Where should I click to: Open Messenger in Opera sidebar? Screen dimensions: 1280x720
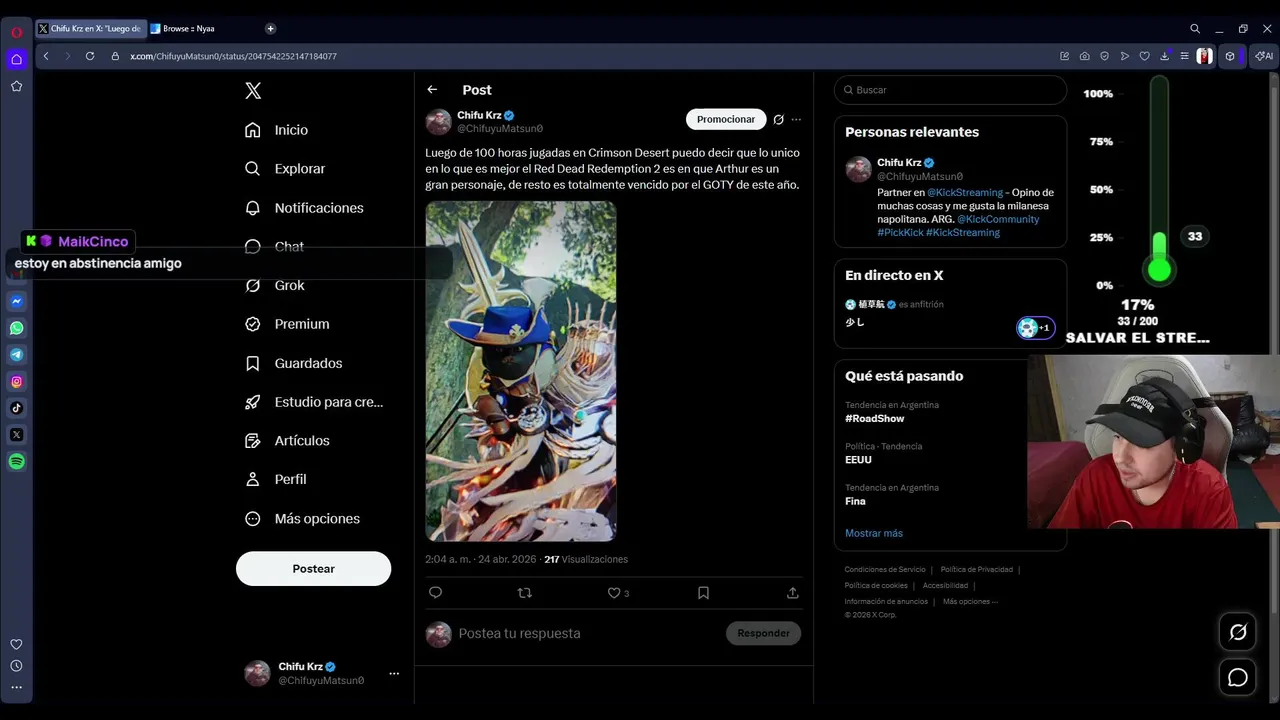[17, 301]
